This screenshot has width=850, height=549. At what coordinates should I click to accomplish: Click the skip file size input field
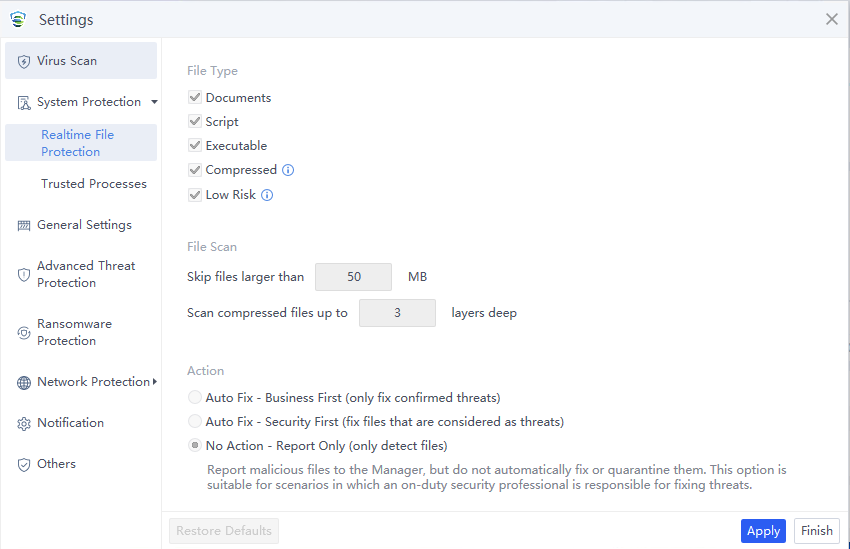[353, 277]
